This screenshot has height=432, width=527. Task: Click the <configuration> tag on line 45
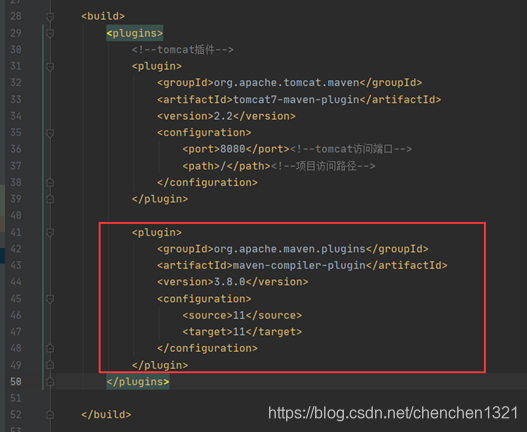click(x=204, y=299)
